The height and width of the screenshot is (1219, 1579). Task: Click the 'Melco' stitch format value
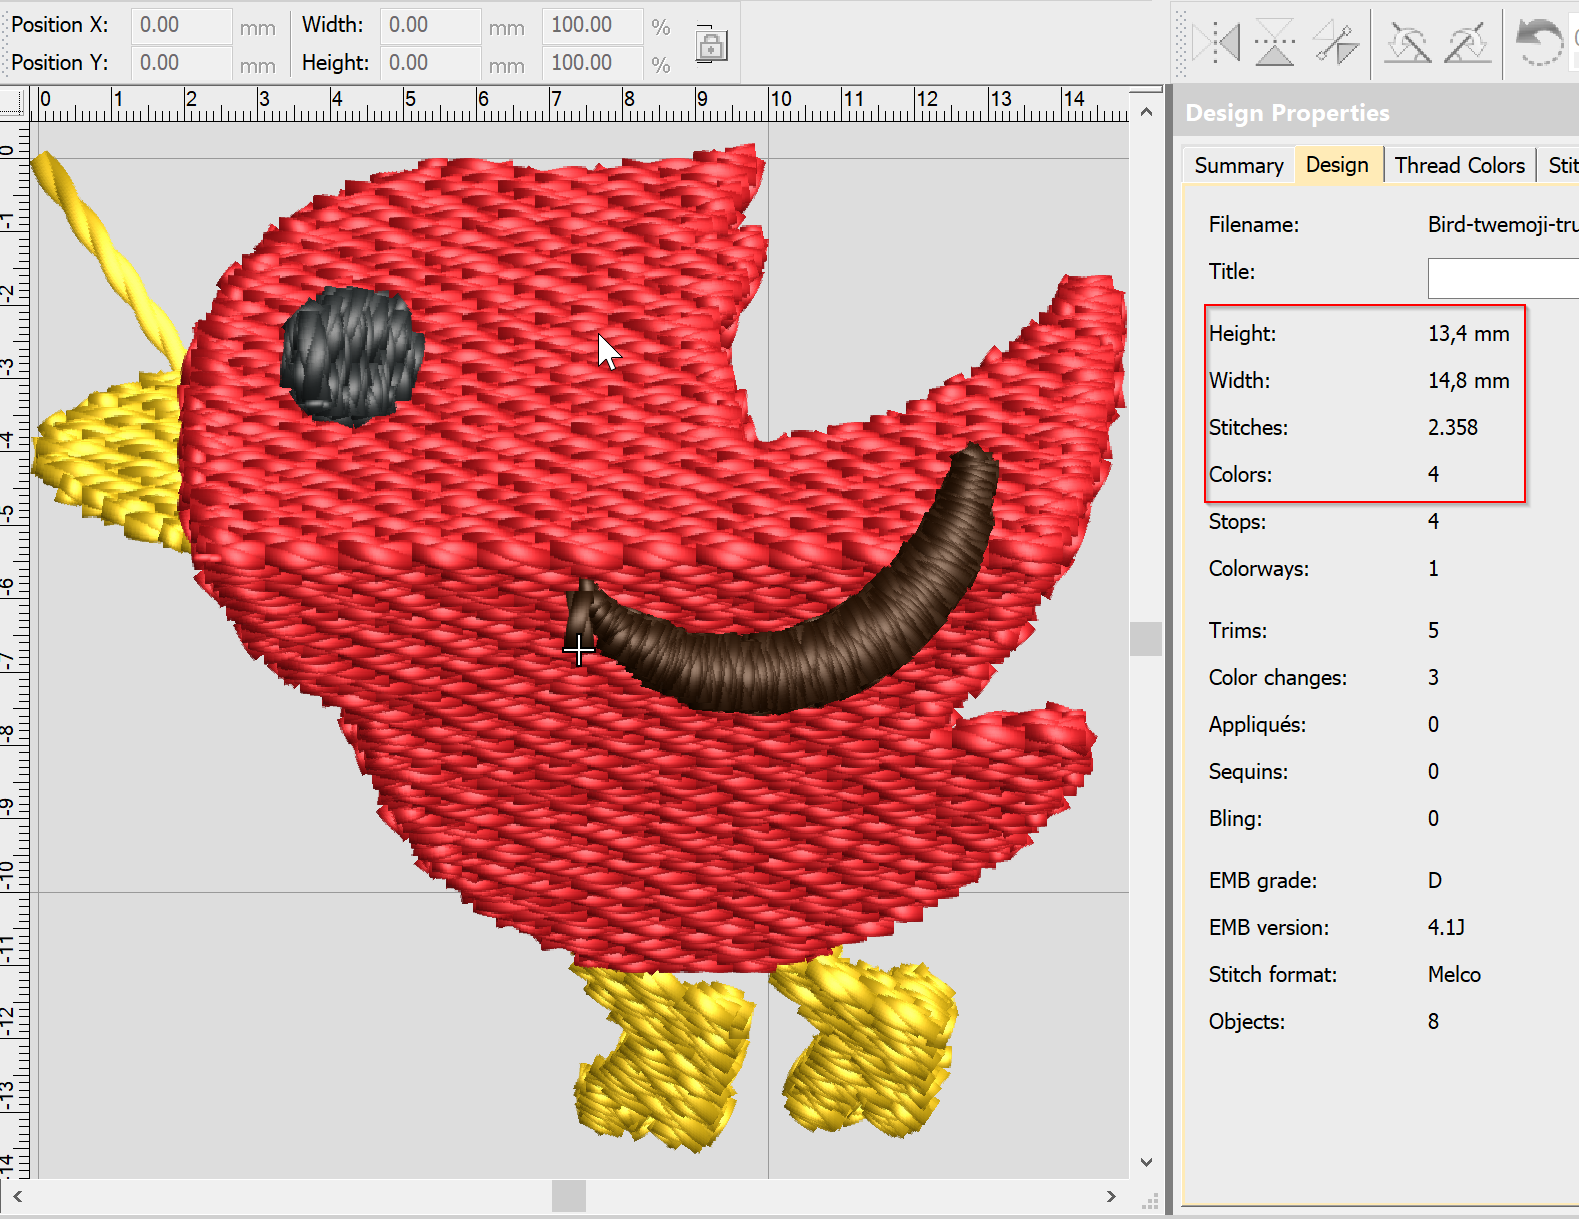pyautogui.click(x=1454, y=975)
